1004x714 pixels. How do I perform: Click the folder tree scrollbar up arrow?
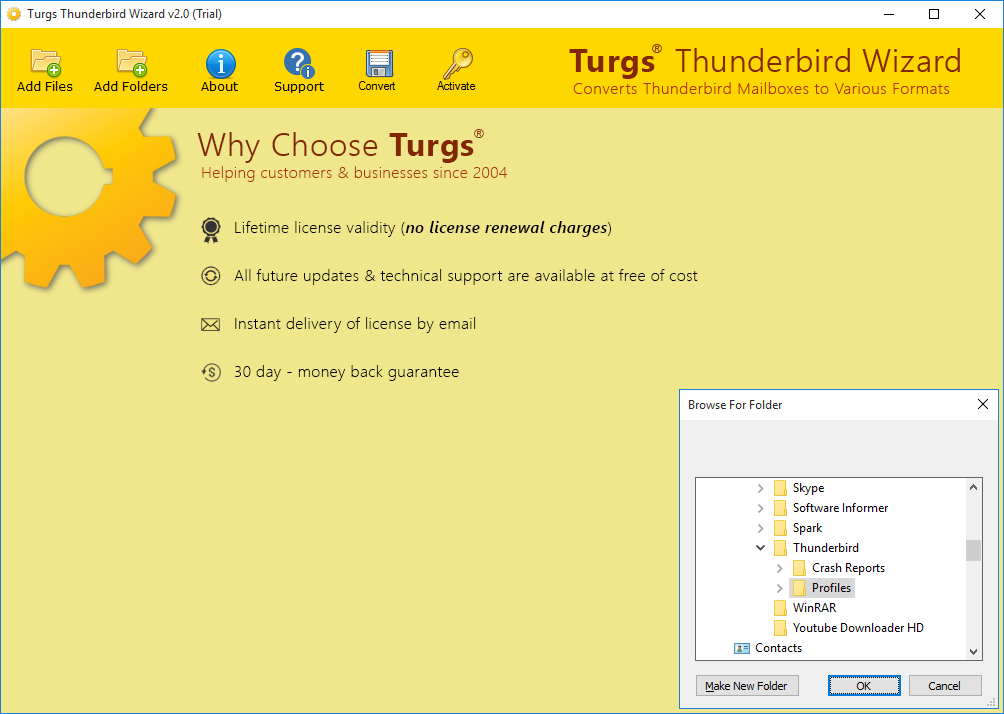[x=973, y=487]
